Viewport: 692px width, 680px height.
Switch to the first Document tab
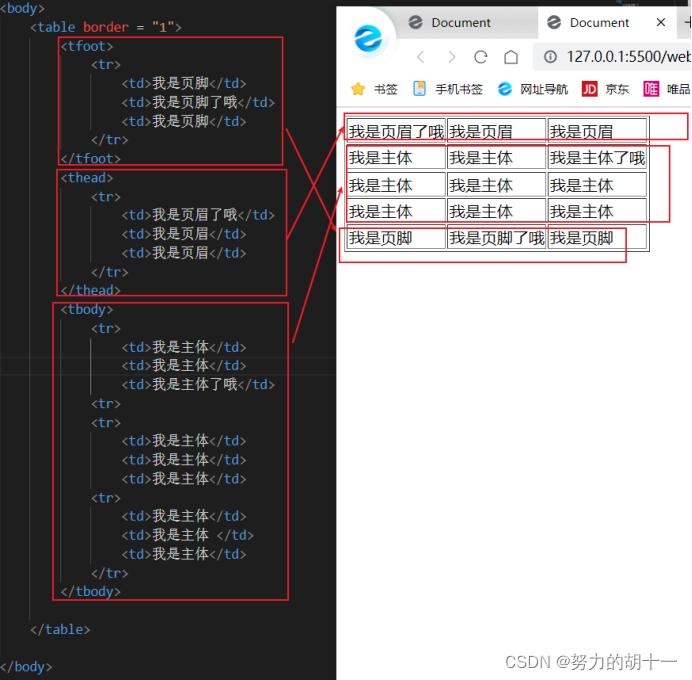(461, 23)
